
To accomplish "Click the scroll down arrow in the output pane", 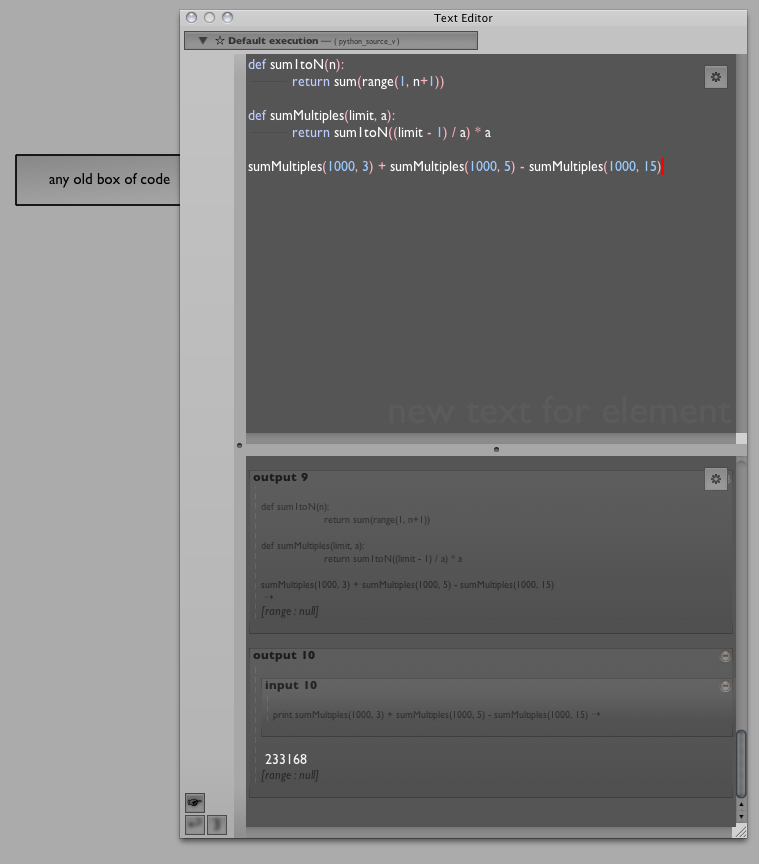I will pos(741,815).
